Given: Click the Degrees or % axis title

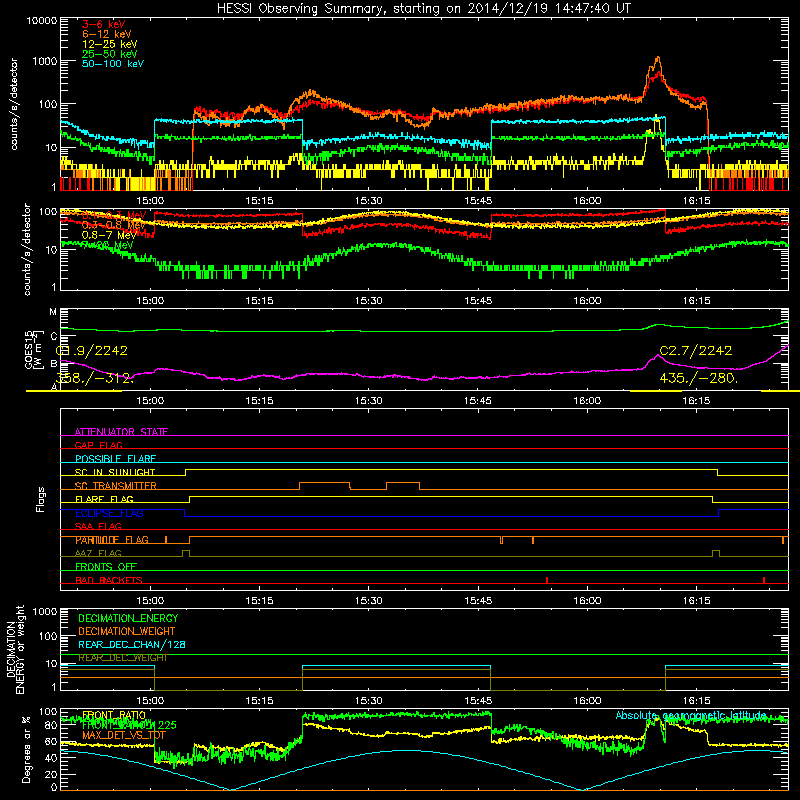Looking at the screenshot, I should (x=26, y=750).
